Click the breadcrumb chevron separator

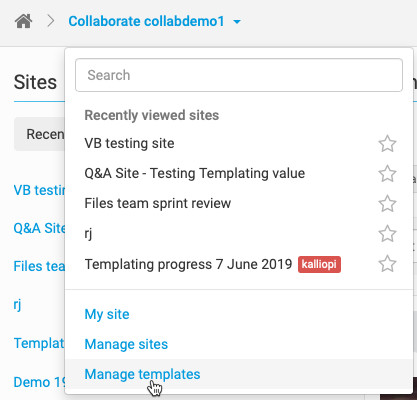[51, 21]
